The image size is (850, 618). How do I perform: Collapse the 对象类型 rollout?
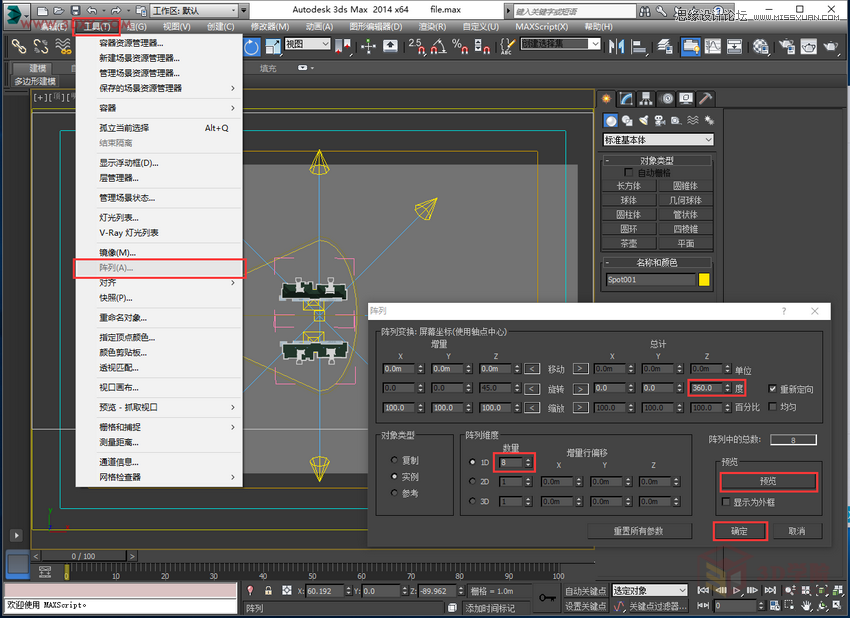tap(657, 160)
